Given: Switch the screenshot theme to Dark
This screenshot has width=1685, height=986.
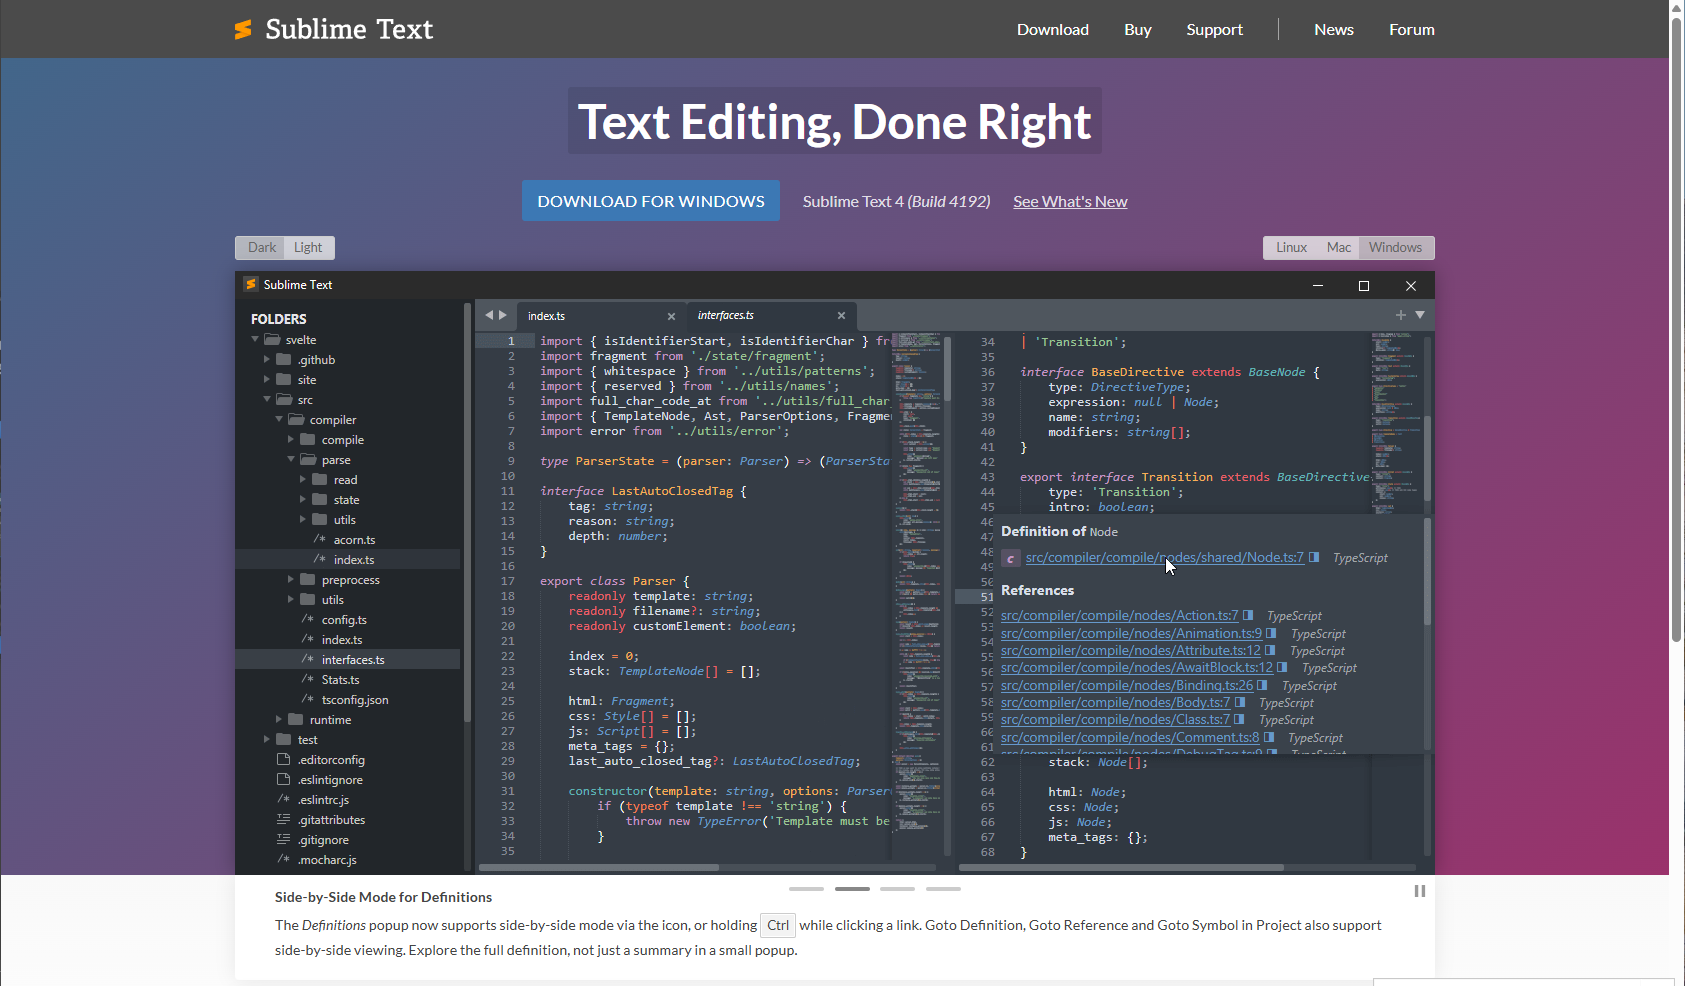Looking at the screenshot, I should (x=261, y=247).
